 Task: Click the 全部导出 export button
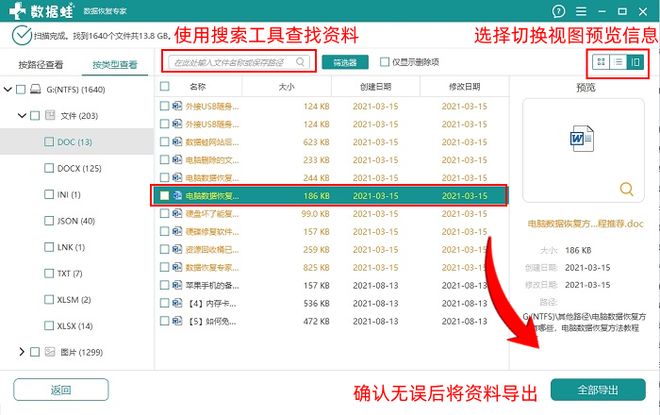pyautogui.click(x=598, y=390)
